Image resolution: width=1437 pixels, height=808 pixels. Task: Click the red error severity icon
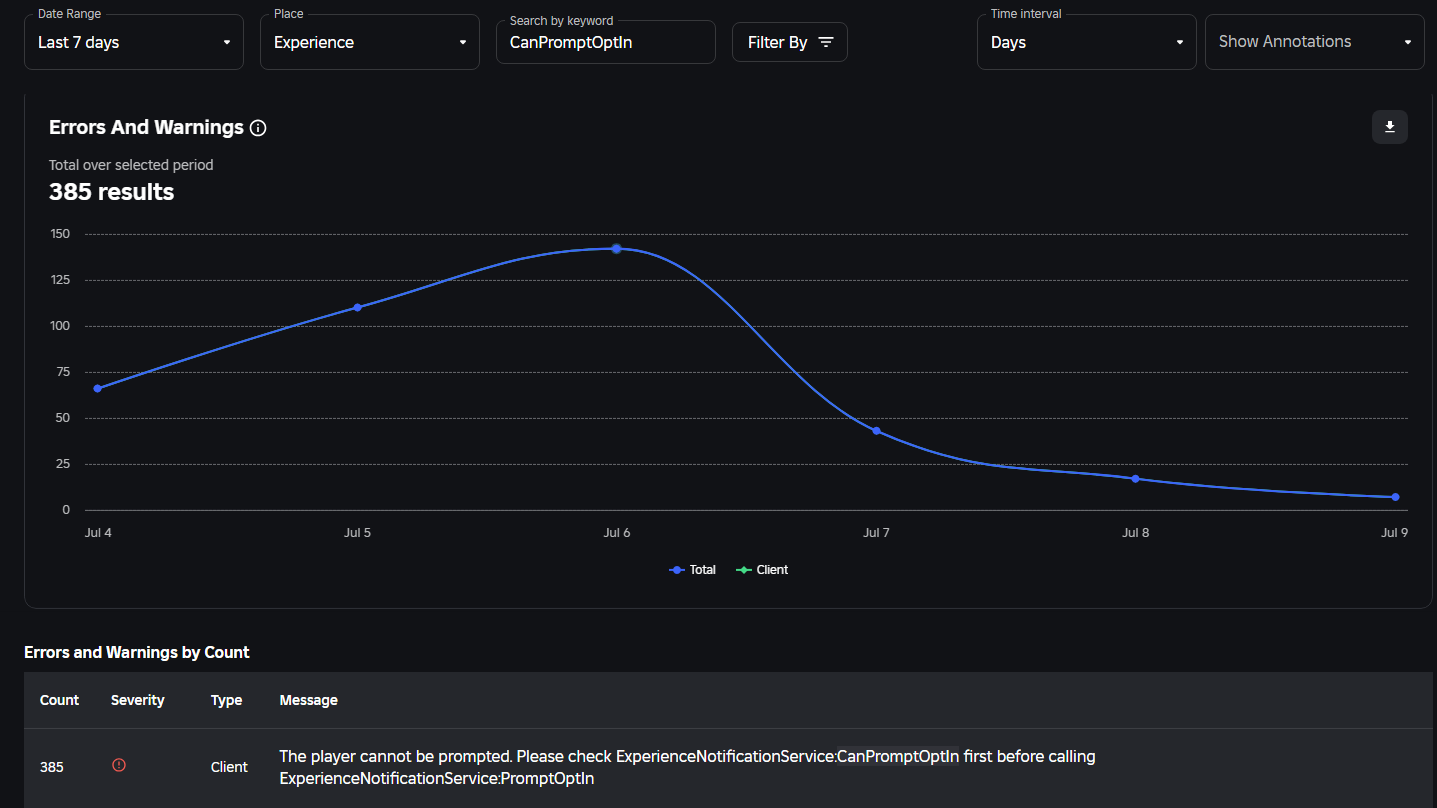pos(119,765)
